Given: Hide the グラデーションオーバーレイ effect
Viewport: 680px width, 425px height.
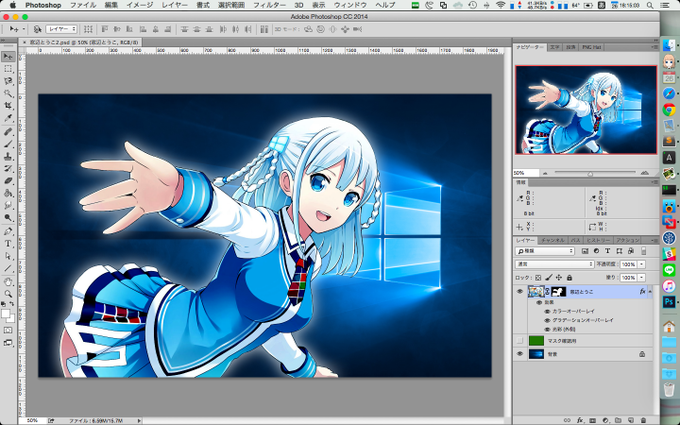Looking at the screenshot, I should 547,320.
